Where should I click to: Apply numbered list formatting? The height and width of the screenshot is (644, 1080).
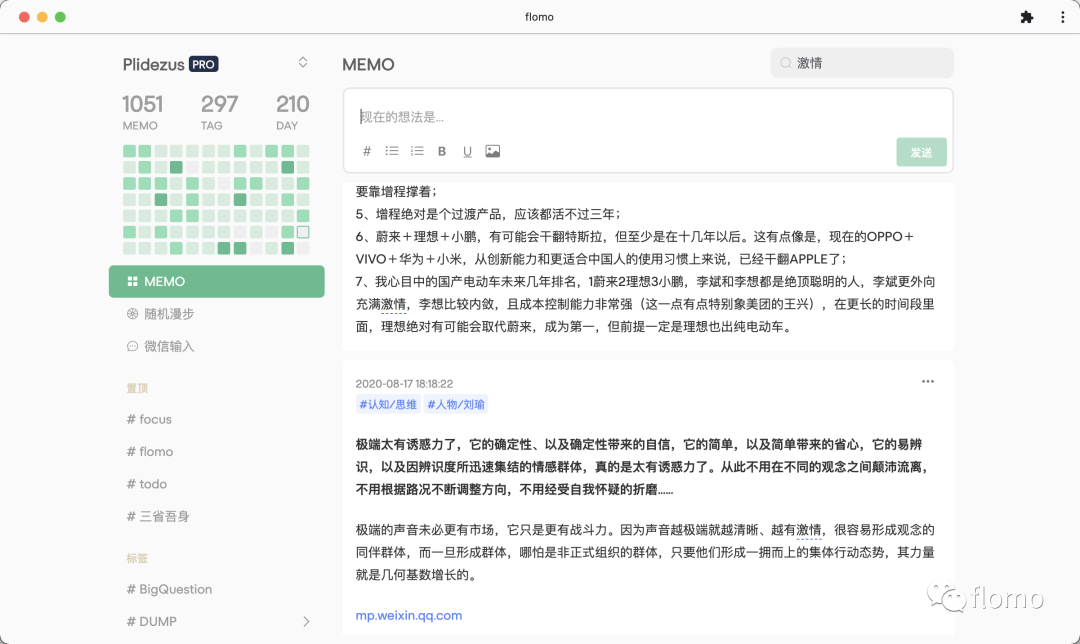(417, 151)
